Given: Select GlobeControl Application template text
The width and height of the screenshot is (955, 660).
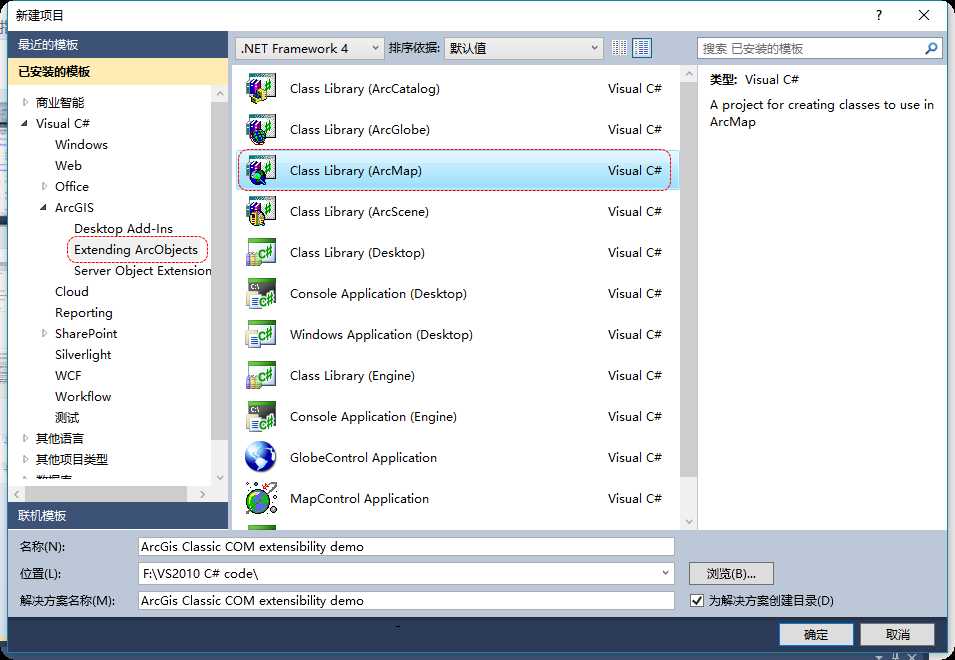Looking at the screenshot, I should click(363, 458).
